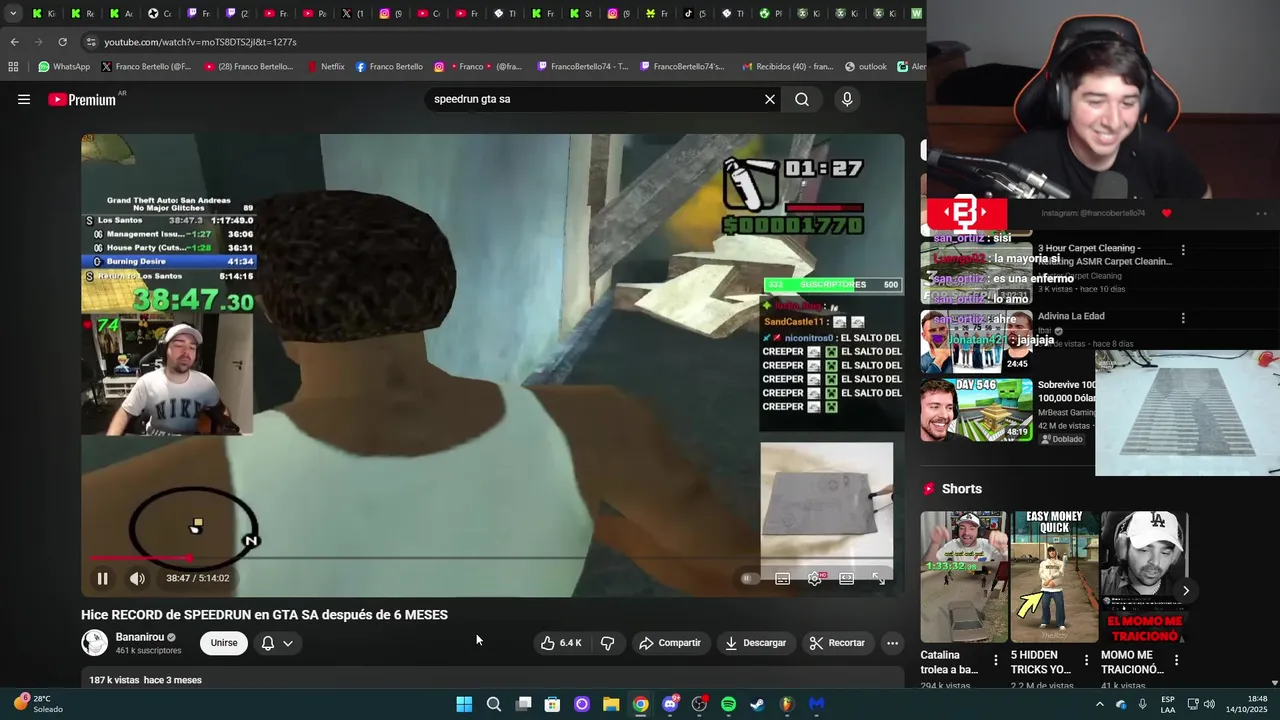Open the more actions menu below the video

pos(892,643)
